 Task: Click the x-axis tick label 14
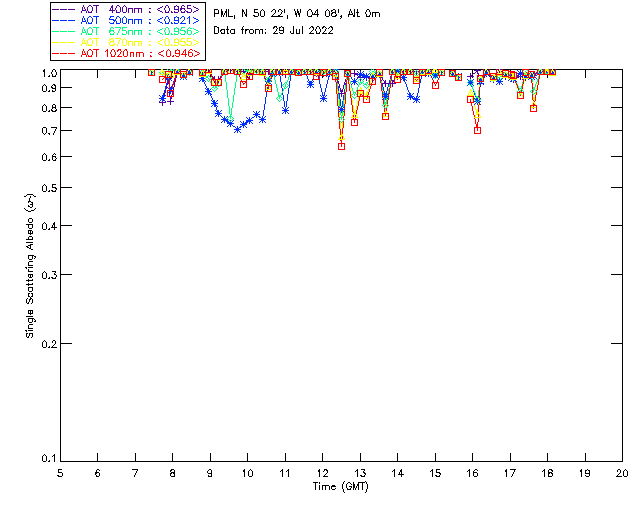[398, 473]
